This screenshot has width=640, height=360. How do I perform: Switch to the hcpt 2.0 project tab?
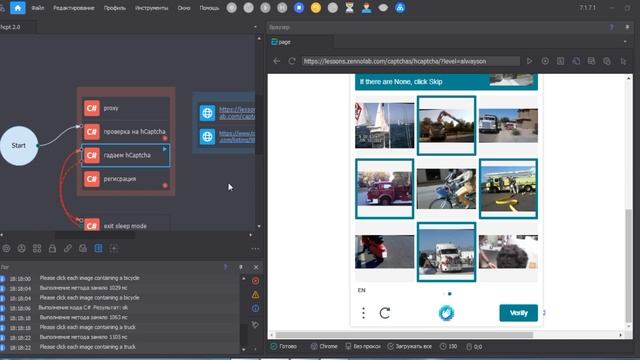pyautogui.click(x=11, y=27)
